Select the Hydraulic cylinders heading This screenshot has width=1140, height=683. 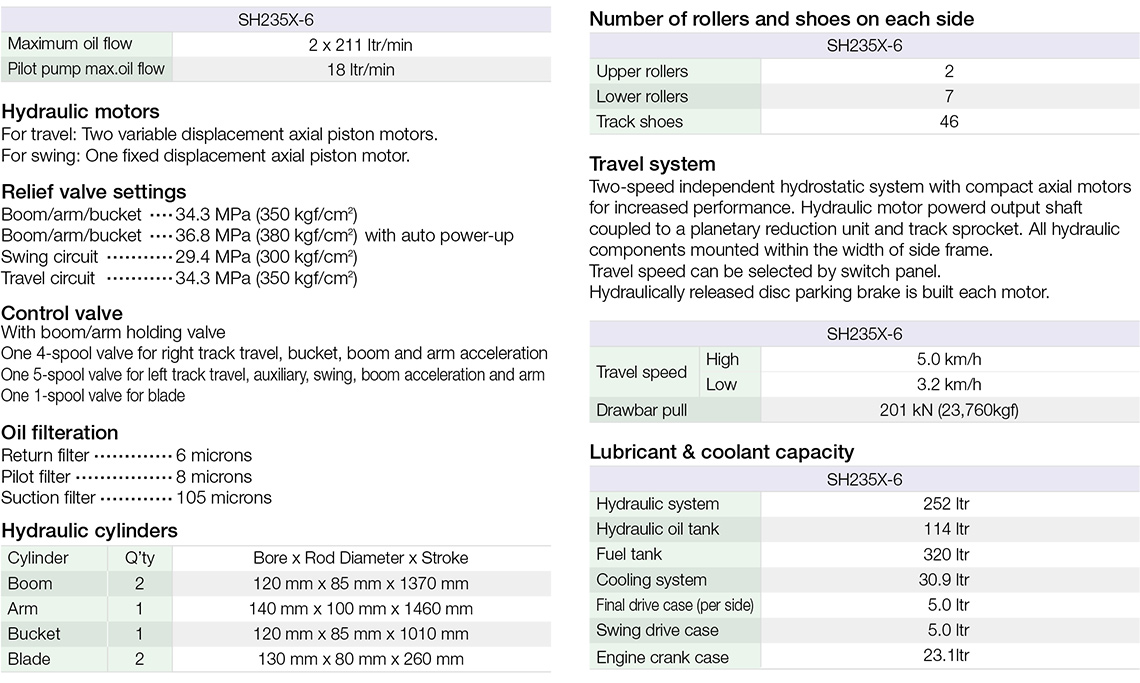click(x=90, y=530)
